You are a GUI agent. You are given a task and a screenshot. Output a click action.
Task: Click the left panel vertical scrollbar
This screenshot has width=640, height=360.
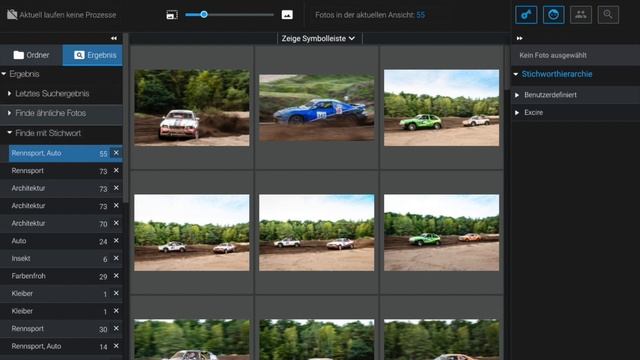126,118
